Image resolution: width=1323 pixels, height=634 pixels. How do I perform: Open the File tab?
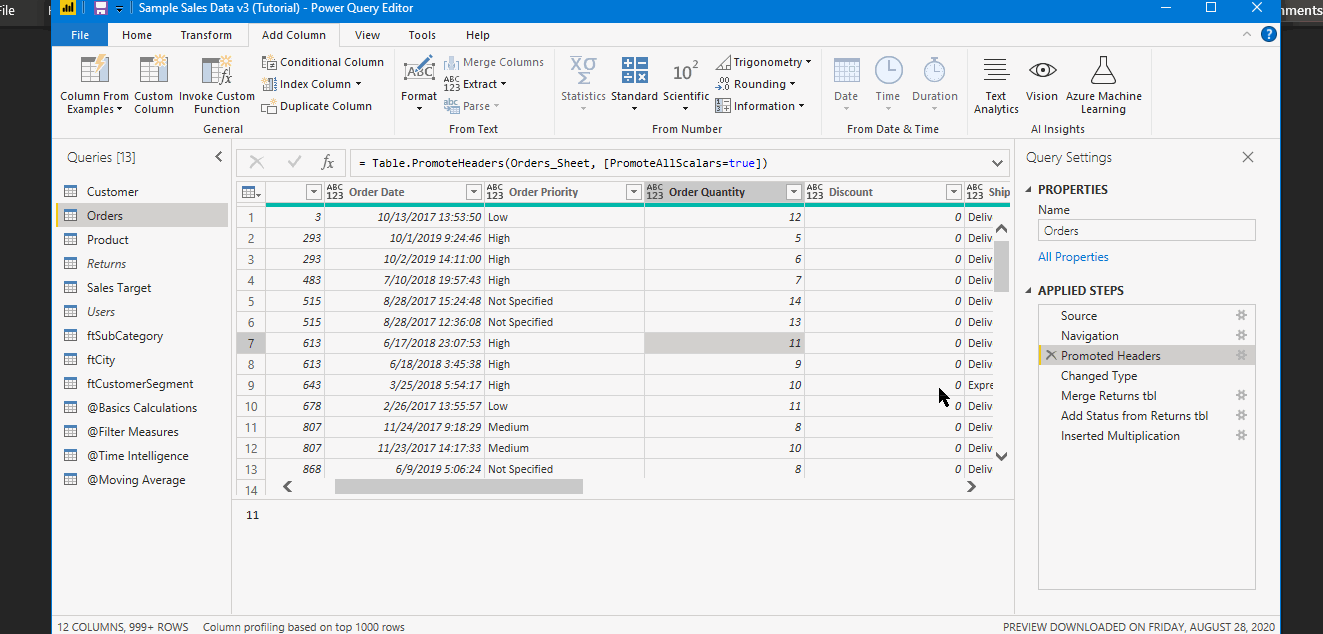click(81, 35)
